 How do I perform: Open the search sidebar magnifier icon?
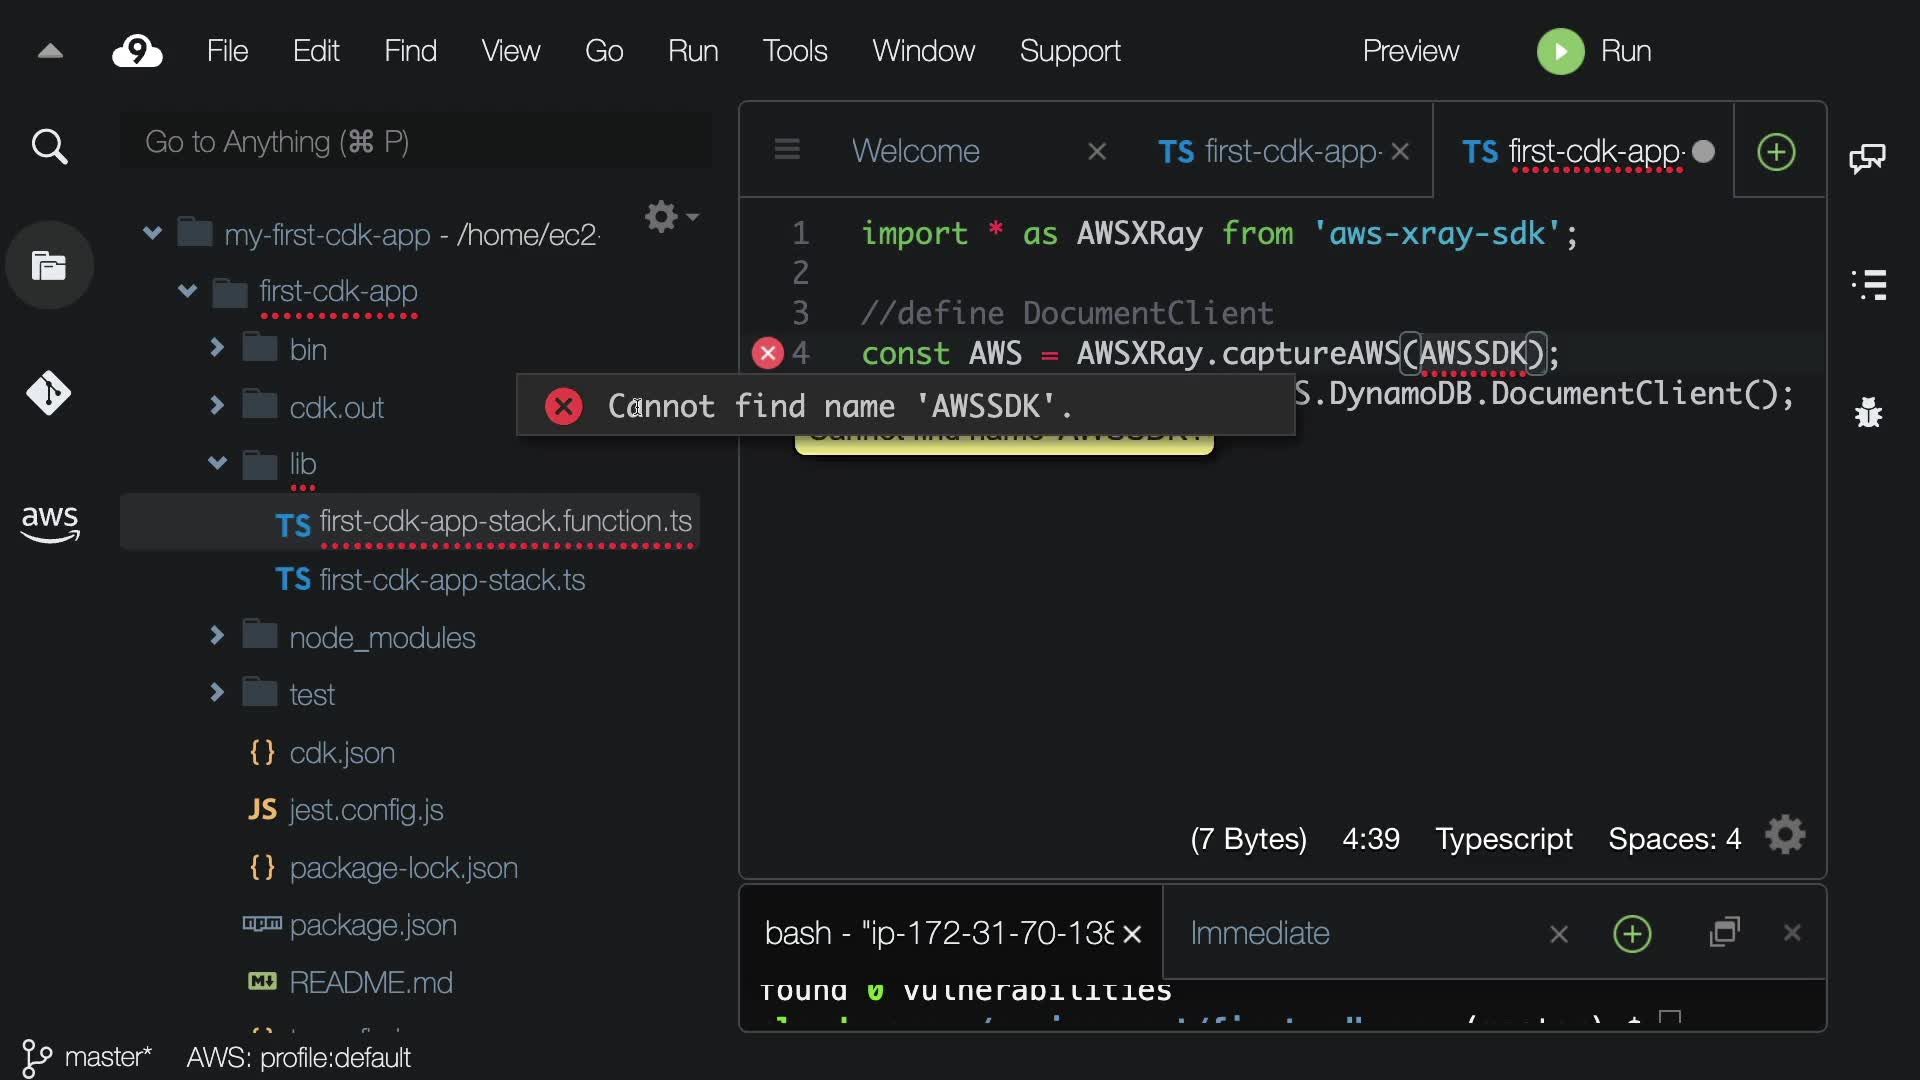(49, 147)
